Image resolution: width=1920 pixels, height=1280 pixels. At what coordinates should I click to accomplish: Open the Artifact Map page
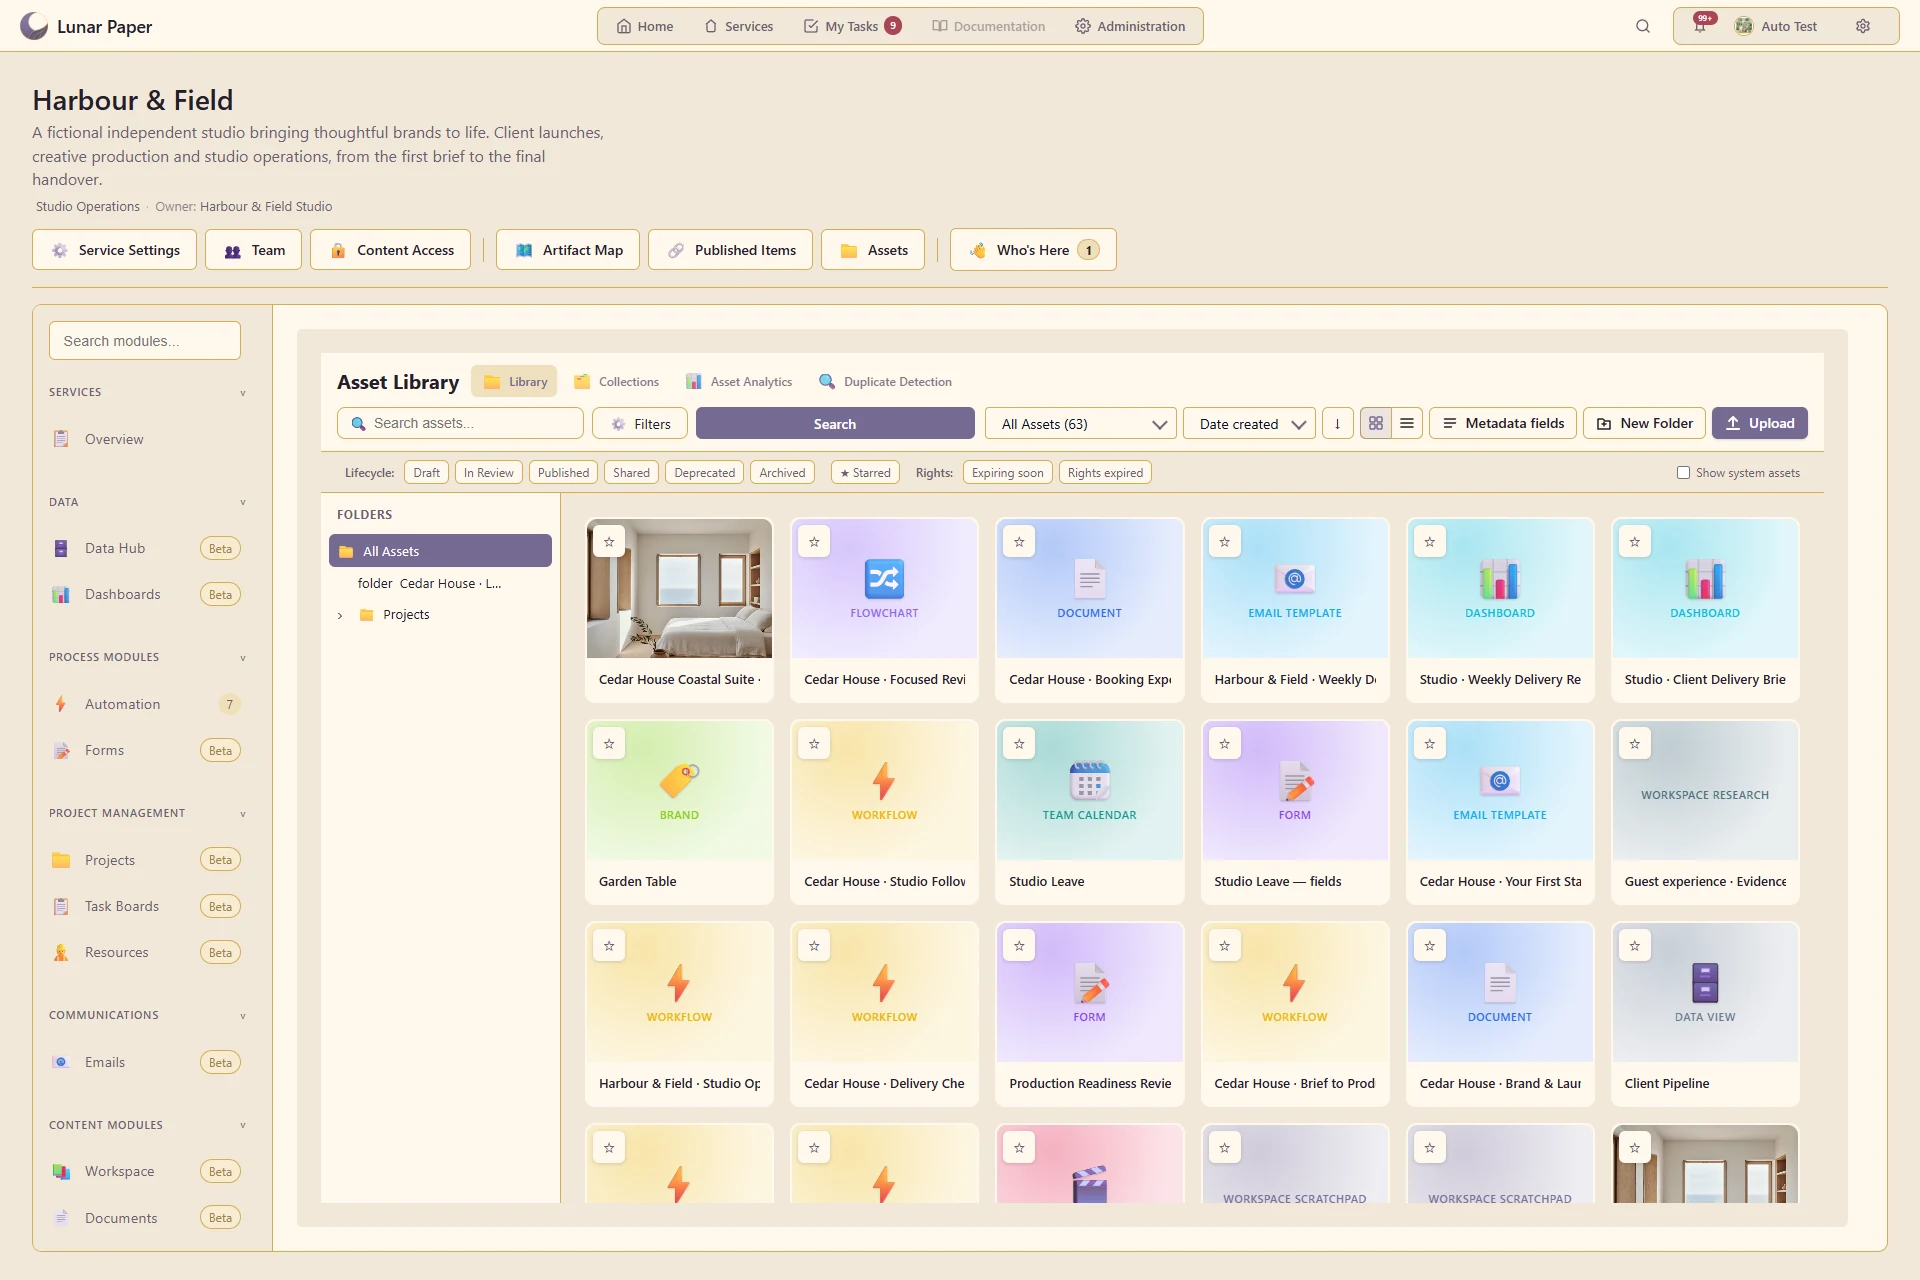(x=568, y=250)
